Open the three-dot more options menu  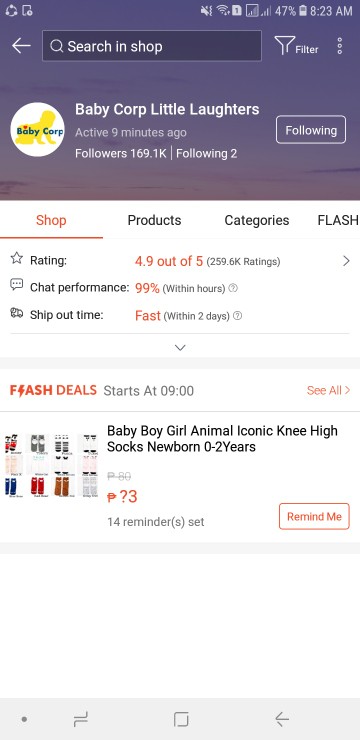point(339,46)
